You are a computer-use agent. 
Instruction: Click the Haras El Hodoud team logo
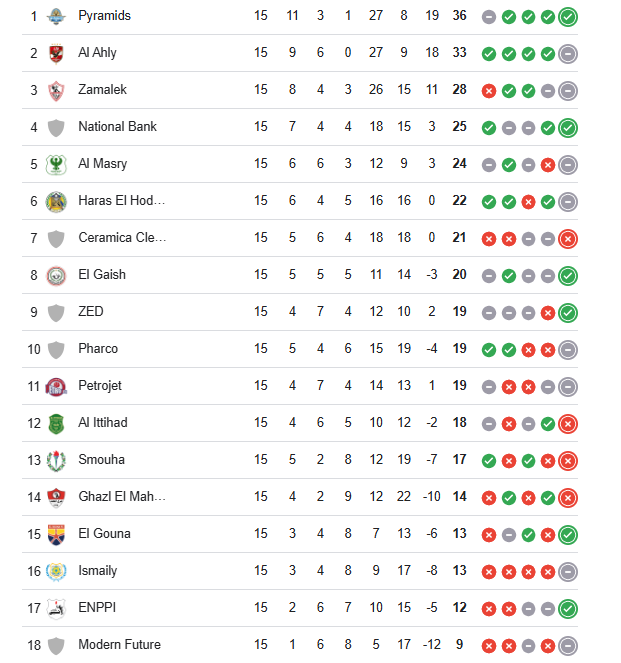(x=56, y=201)
